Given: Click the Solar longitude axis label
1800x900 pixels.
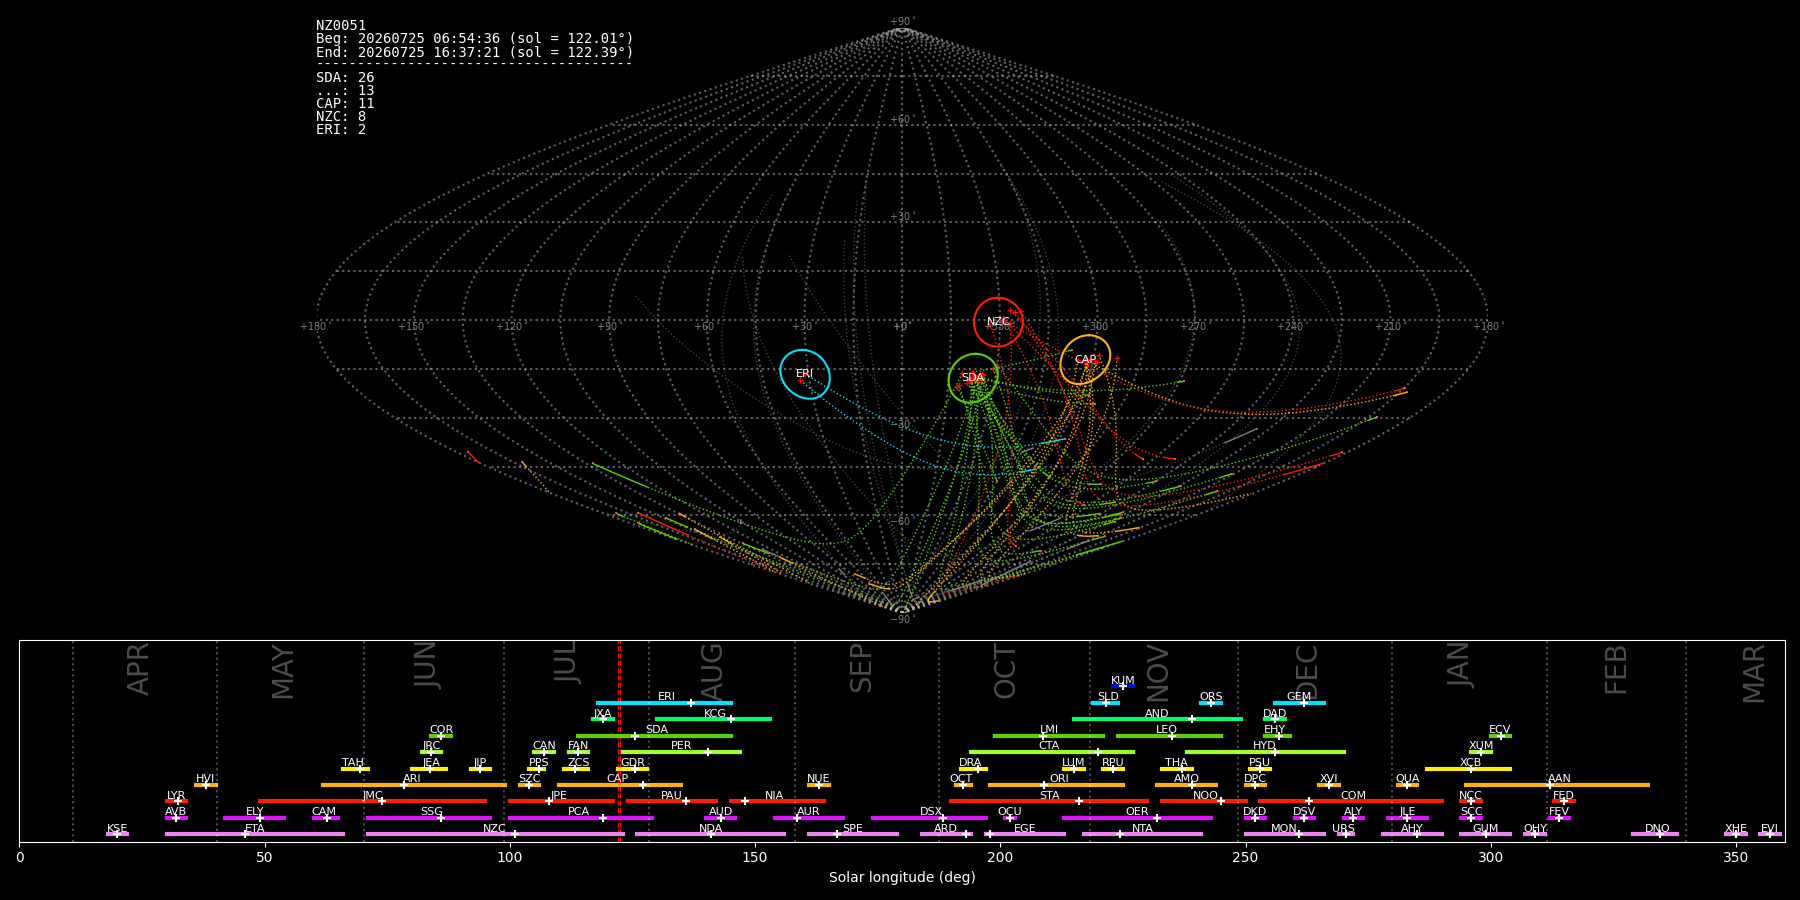Looking at the screenshot, I should [902, 877].
